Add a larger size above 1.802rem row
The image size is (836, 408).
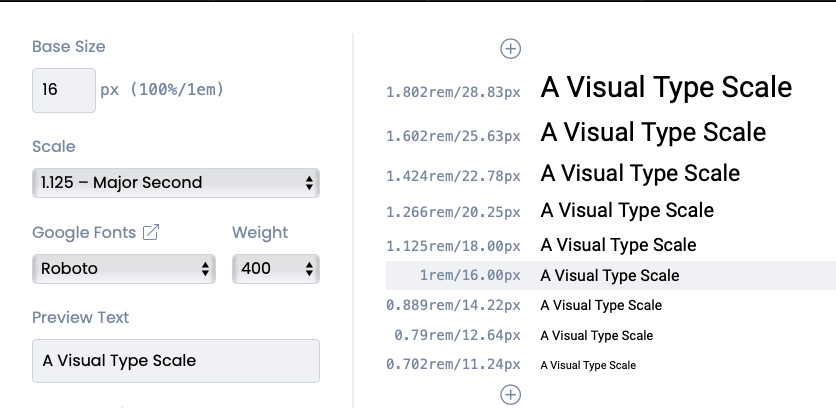(510, 49)
